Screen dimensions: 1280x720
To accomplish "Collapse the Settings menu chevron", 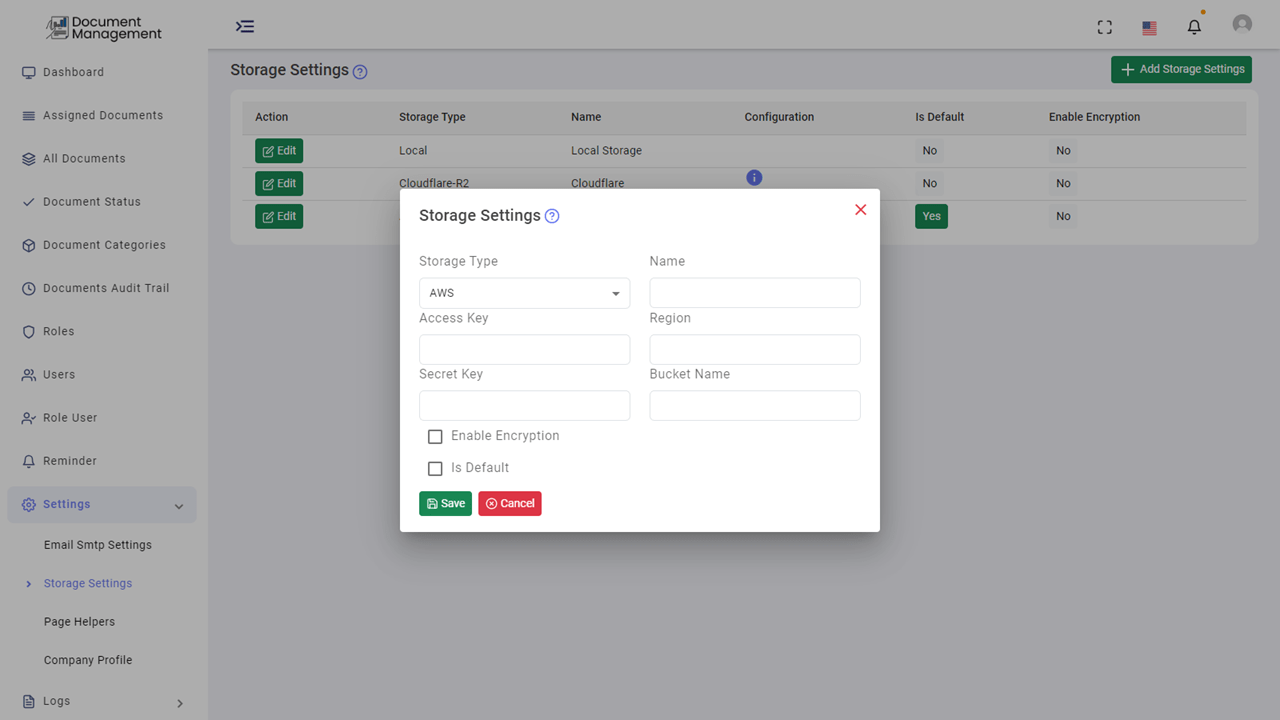I will pos(178,505).
